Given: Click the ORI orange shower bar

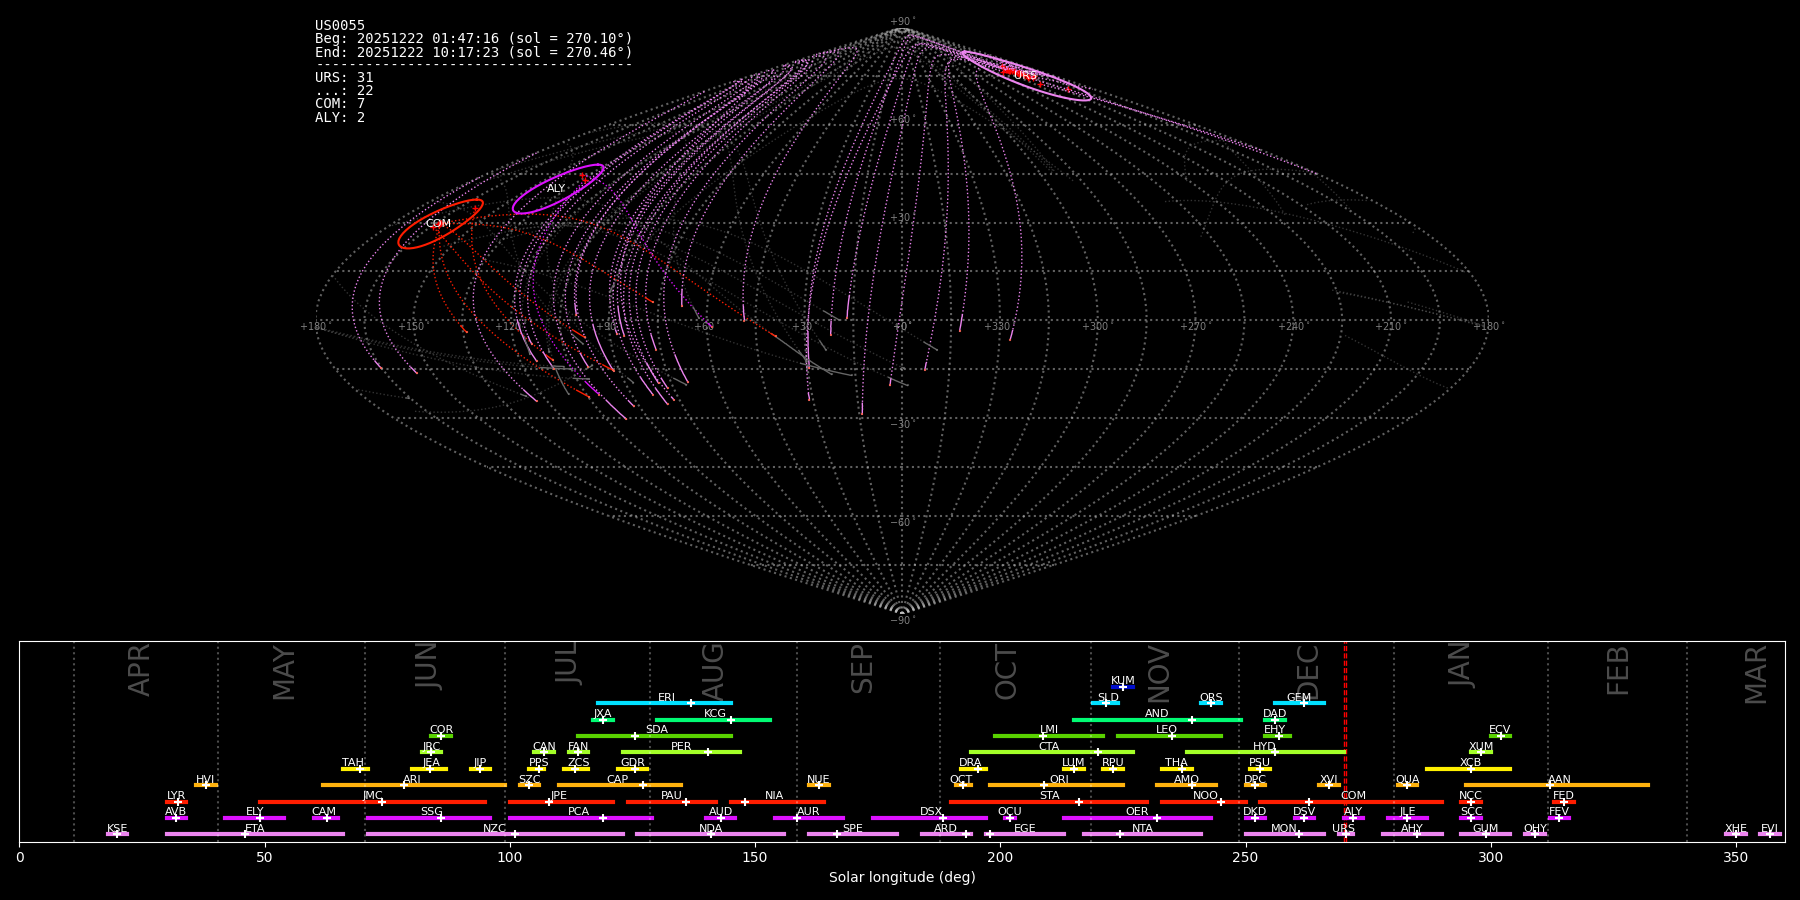Looking at the screenshot, I should 1056,785.
